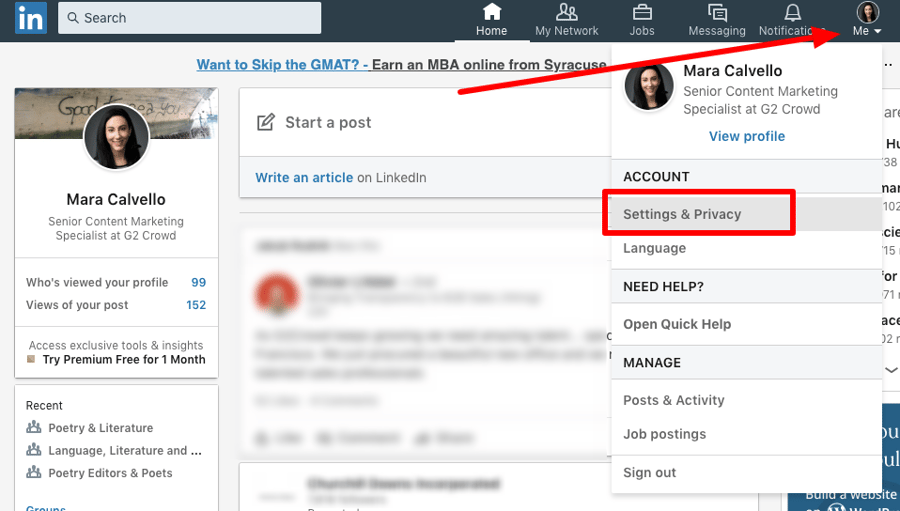Click the sidebar banner cover image
900x511 pixels.
click(x=117, y=113)
